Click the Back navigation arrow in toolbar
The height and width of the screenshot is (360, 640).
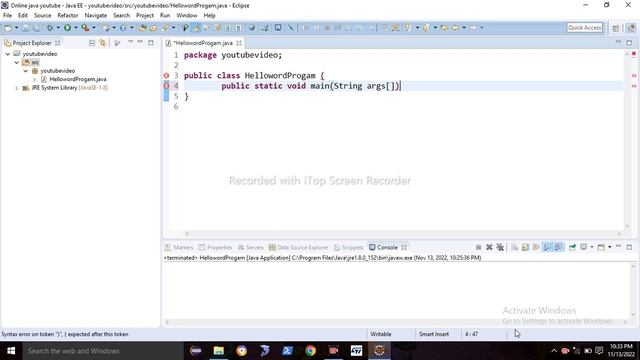pos(455,28)
